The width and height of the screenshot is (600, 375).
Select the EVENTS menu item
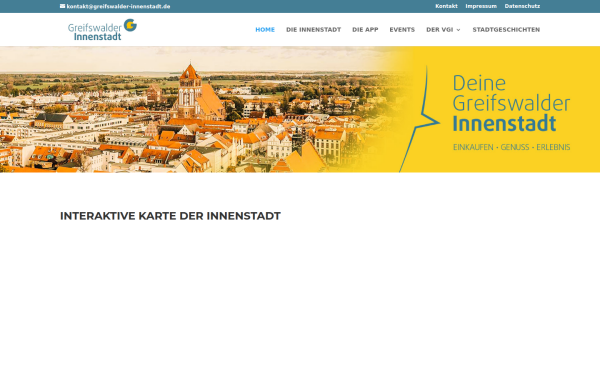(402, 29)
